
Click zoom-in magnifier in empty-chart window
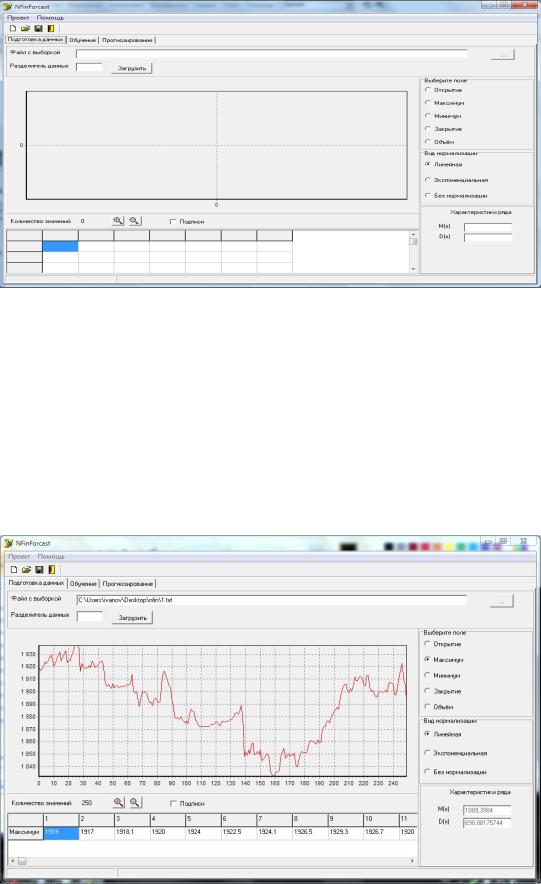pos(118,221)
